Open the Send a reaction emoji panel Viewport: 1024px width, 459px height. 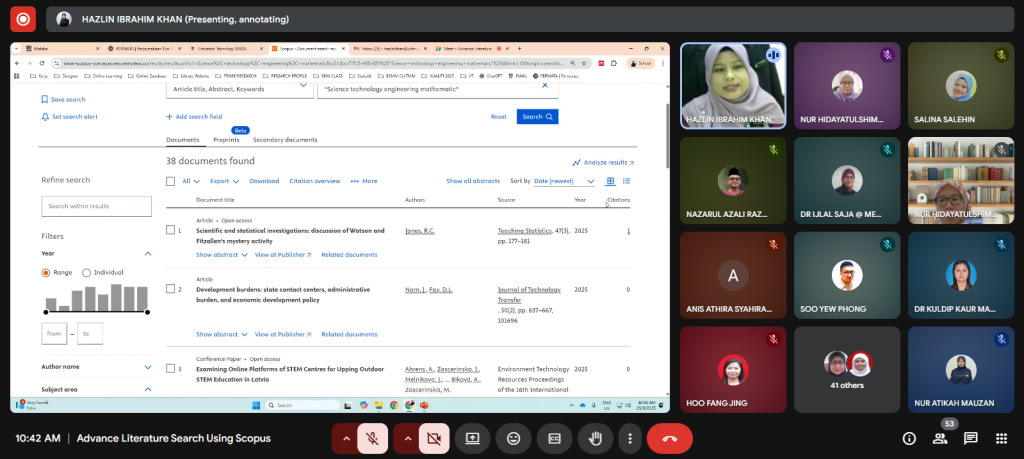(x=513, y=438)
